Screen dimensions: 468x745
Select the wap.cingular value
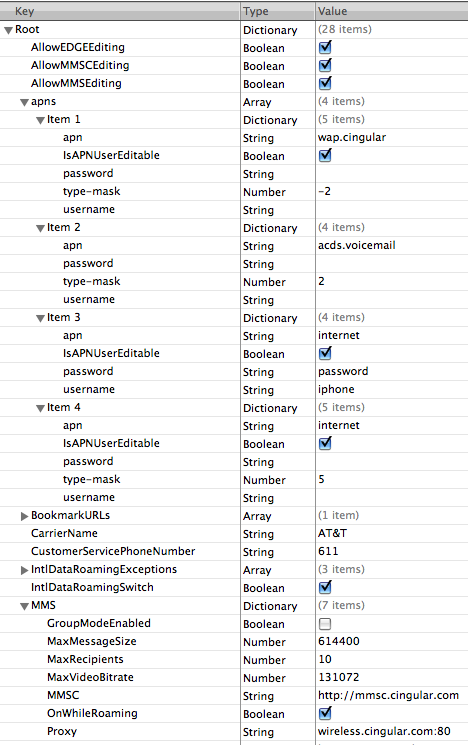point(352,137)
